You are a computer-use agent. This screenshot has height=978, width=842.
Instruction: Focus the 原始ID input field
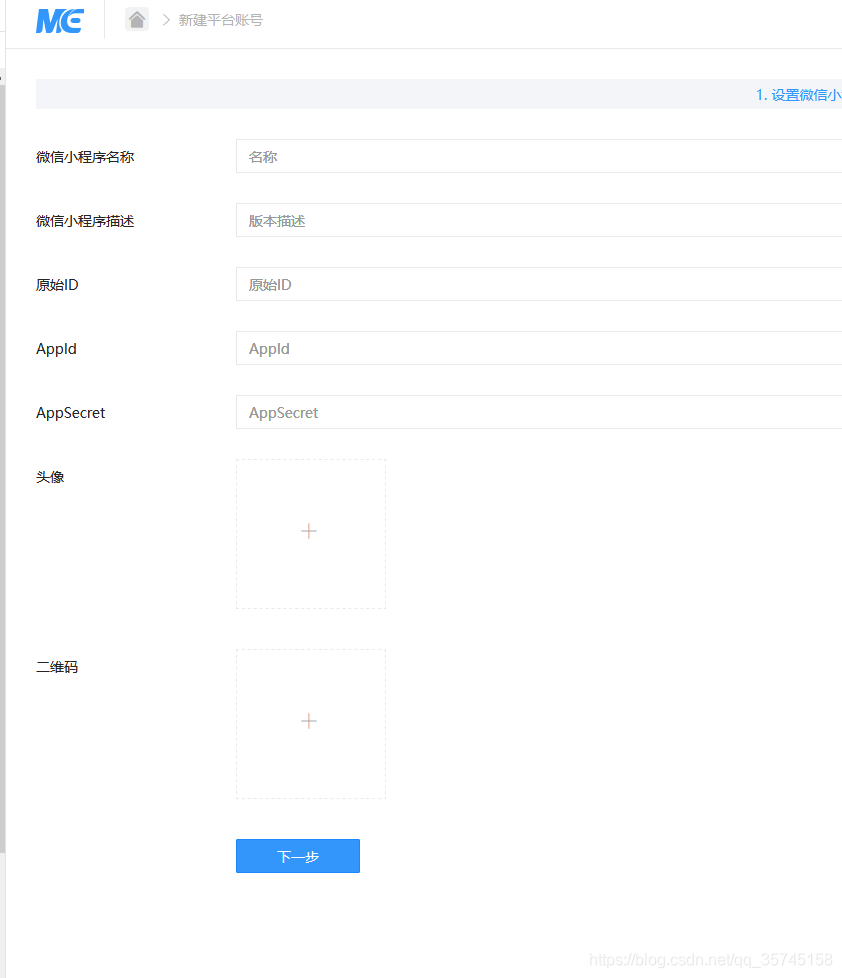coord(539,284)
